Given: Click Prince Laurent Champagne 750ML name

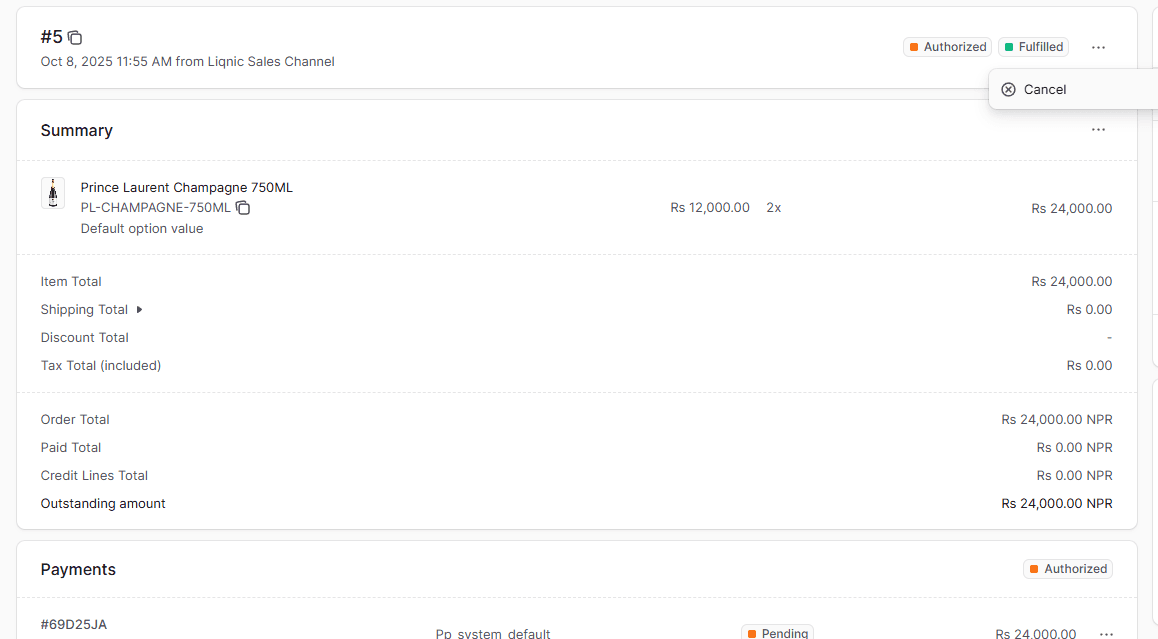Looking at the screenshot, I should (x=187, y=188).
